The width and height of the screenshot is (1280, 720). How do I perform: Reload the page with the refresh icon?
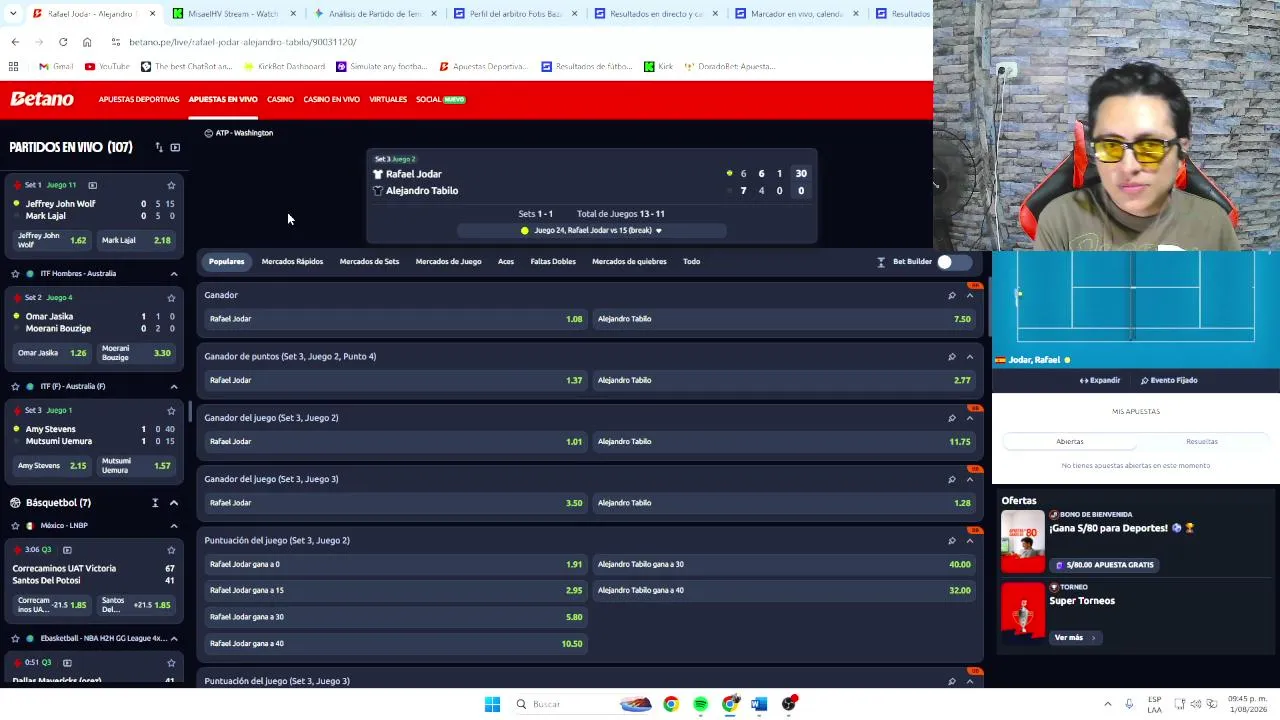(63, 42)
